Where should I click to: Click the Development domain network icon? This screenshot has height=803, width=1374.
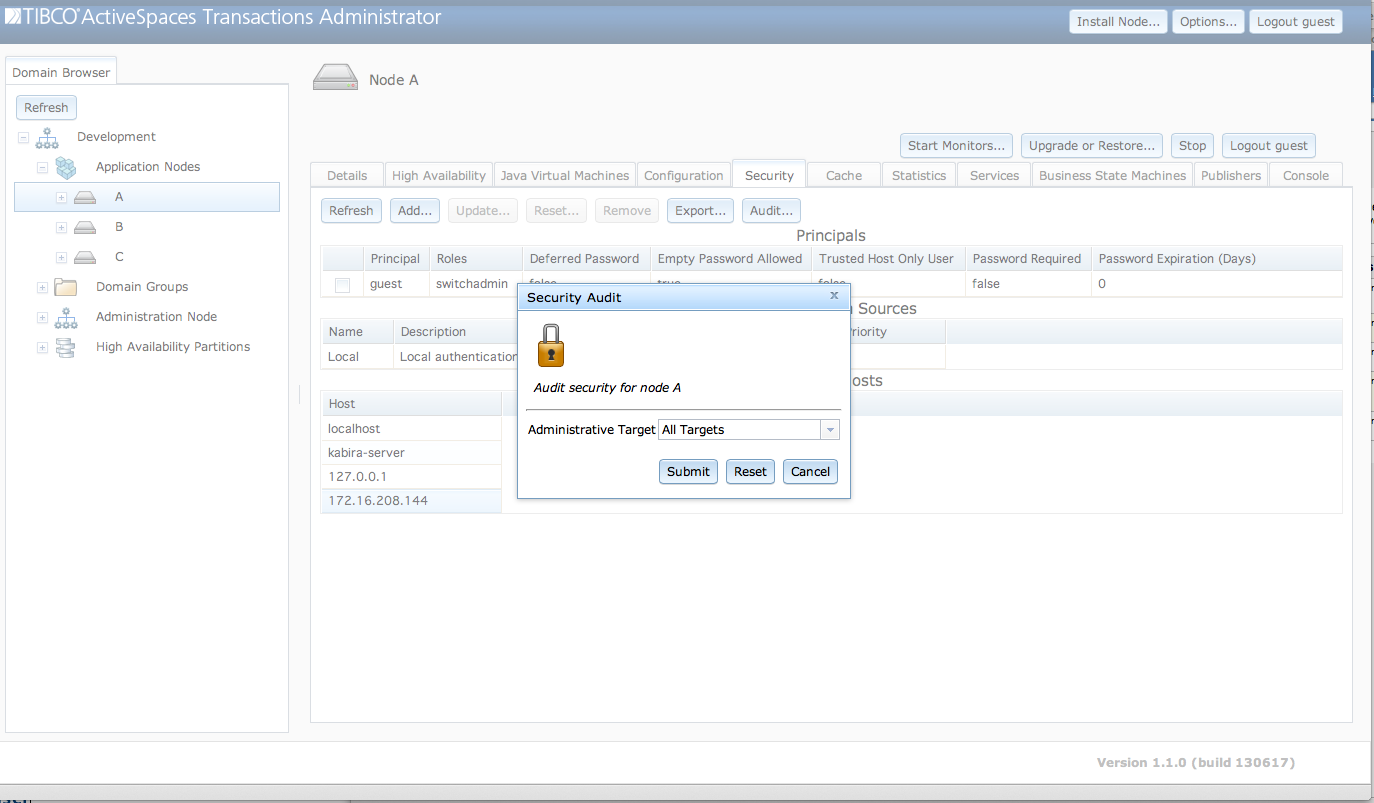pyautogui.click(x=47, y=137)
